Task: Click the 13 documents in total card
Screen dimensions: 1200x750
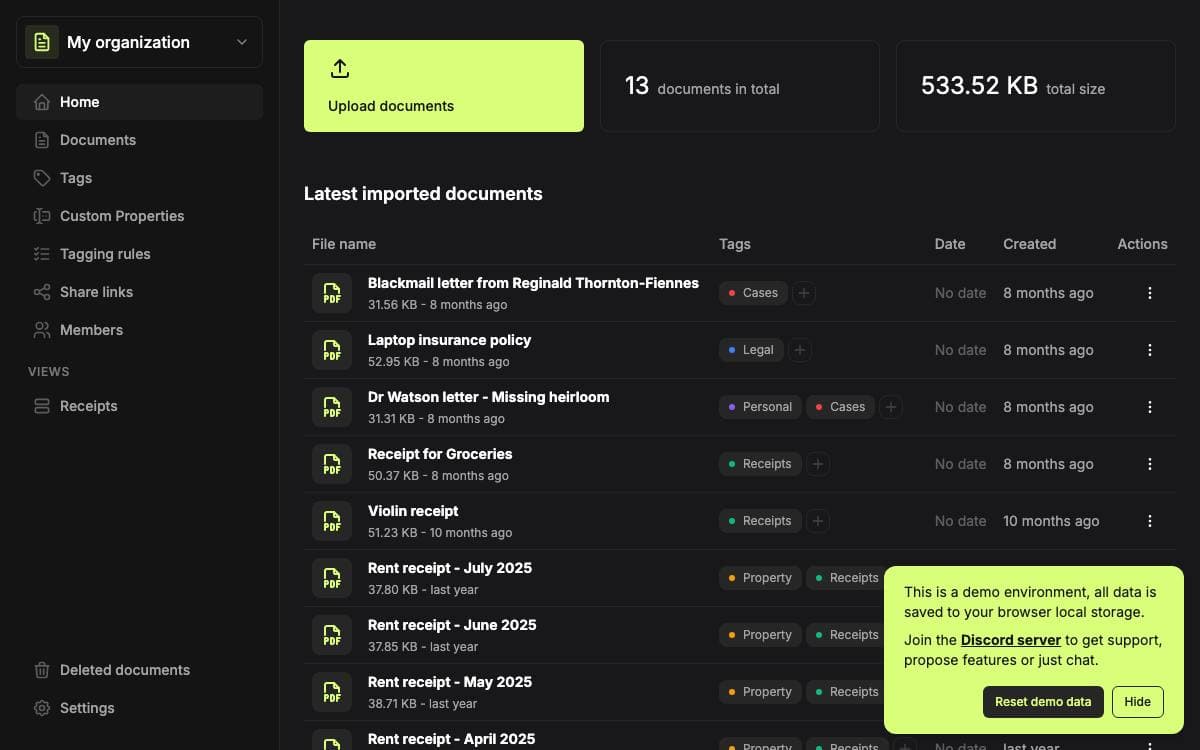Action: [x=740, y=86]
